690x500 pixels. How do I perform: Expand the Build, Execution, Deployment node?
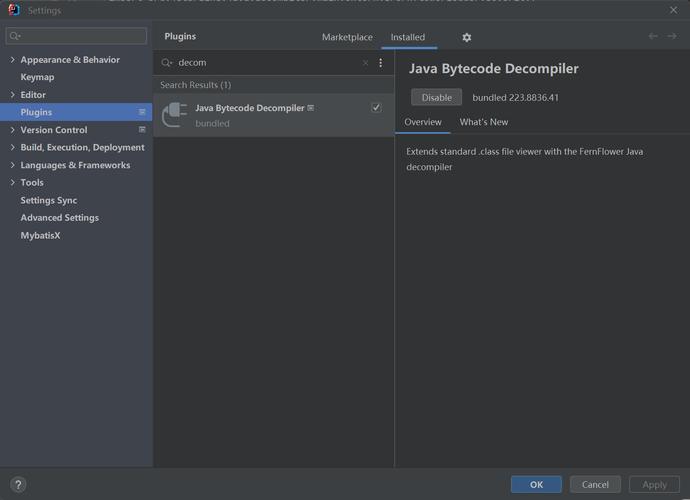[x=12, y=147]
